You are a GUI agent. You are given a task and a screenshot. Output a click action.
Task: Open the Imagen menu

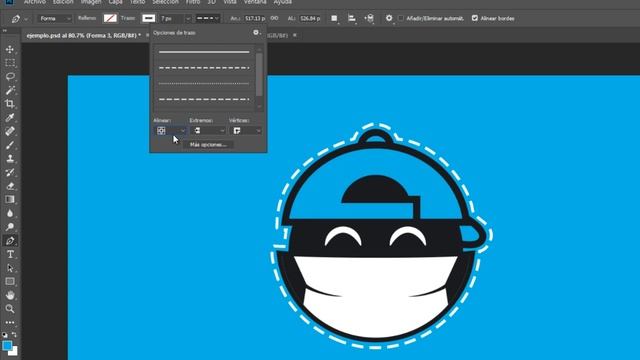pos(91,2)
